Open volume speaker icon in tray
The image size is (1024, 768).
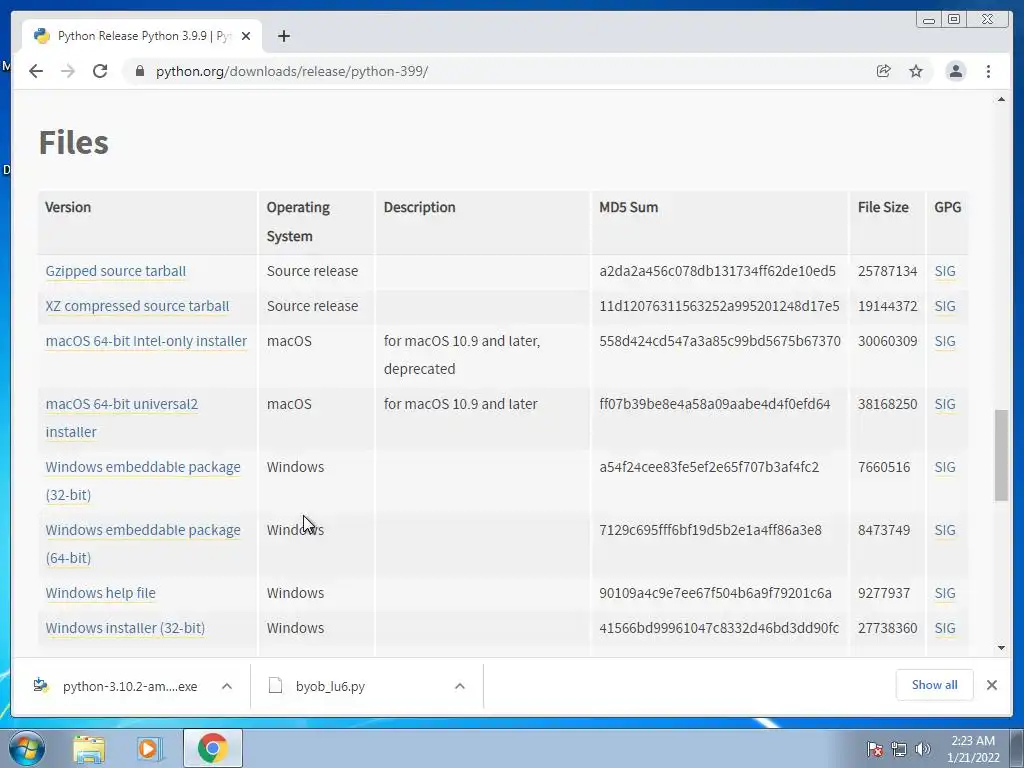point(922,749)
